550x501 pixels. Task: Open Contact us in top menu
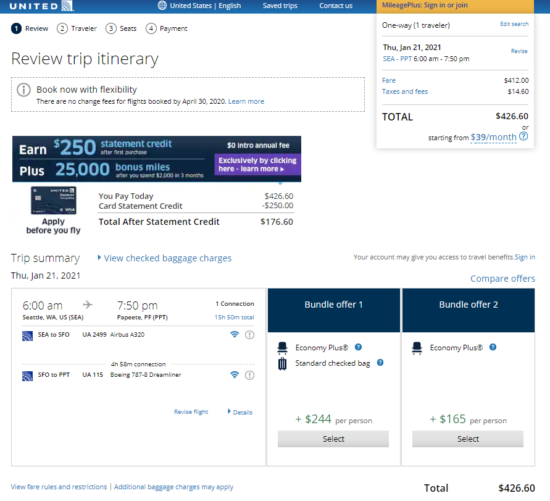[x=336, y=6]
